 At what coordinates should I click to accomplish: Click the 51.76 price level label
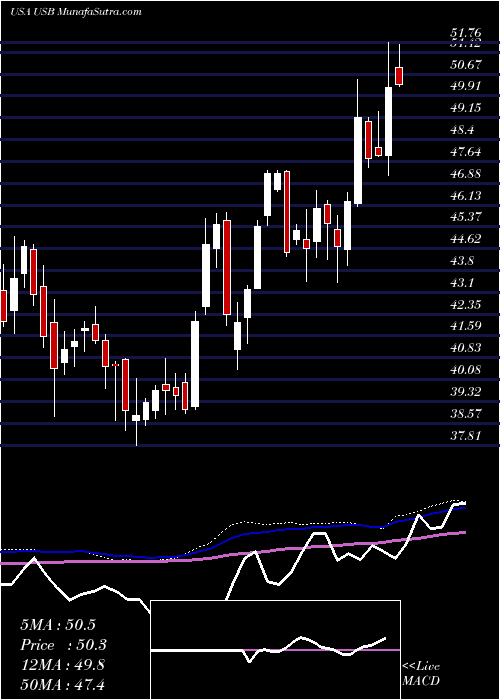point(466,33)
